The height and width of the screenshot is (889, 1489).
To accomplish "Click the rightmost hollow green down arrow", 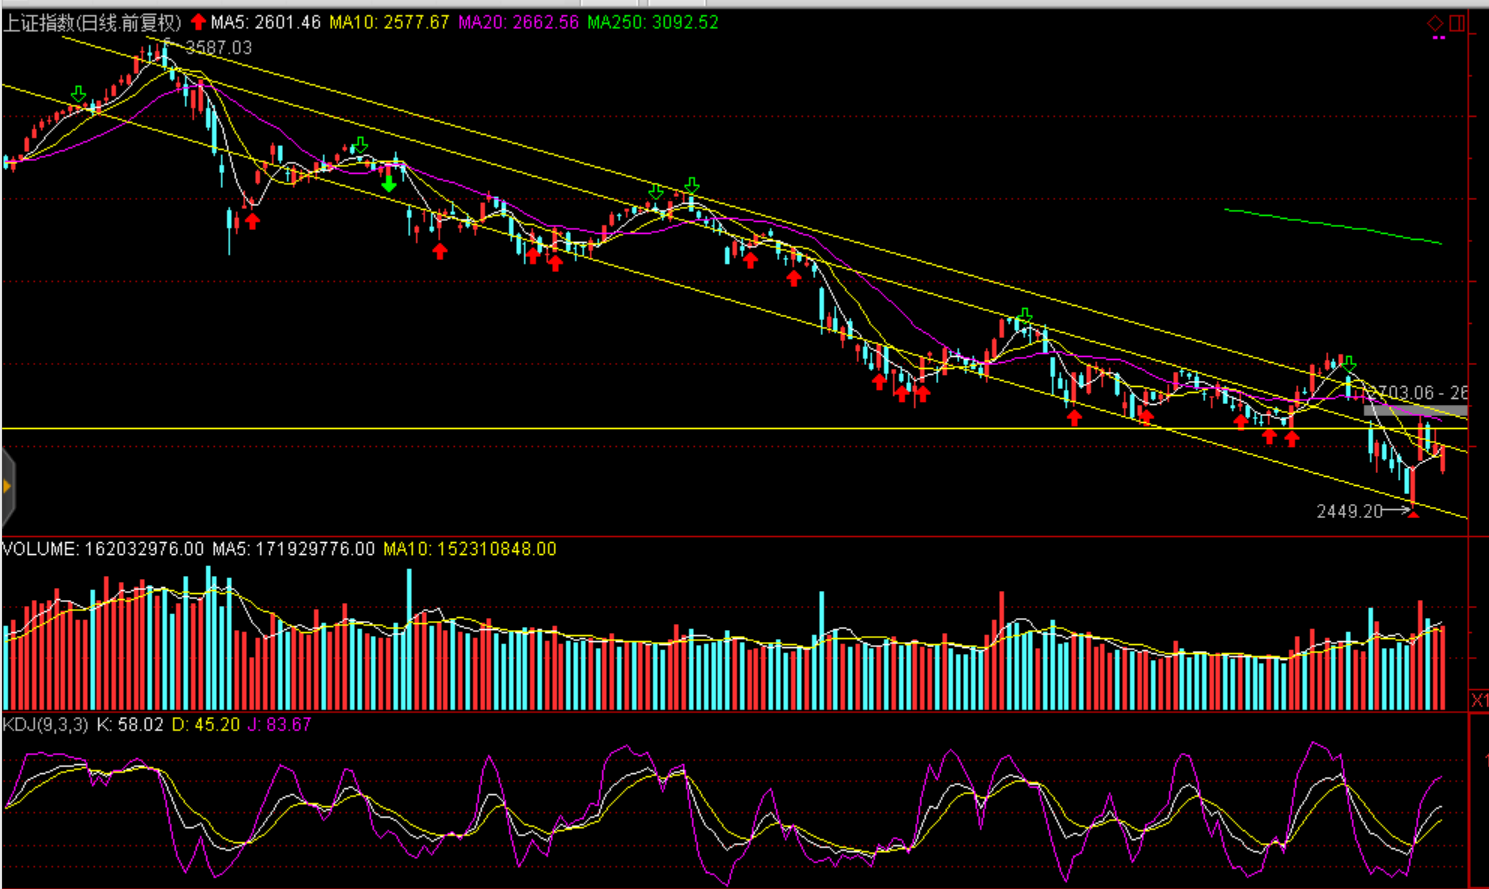I will click(x=1349, y=363).
